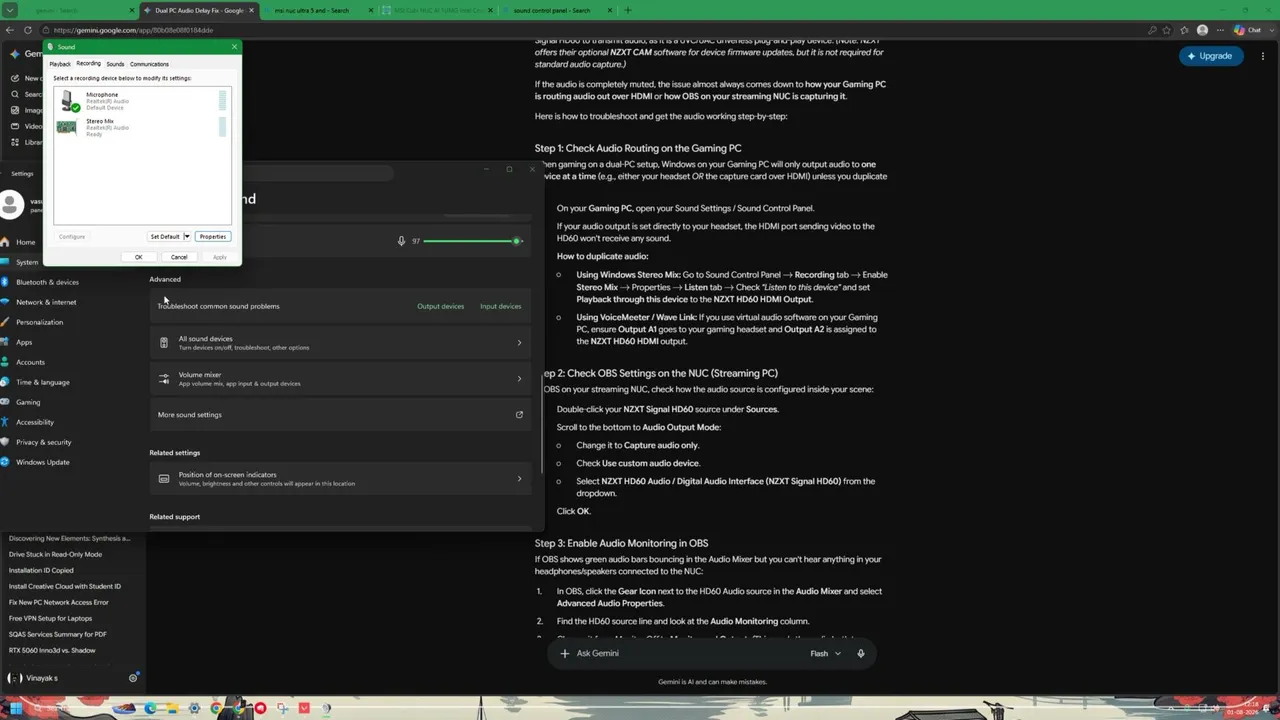Click Output devices troubleshoot link

[x=440, y=306]
